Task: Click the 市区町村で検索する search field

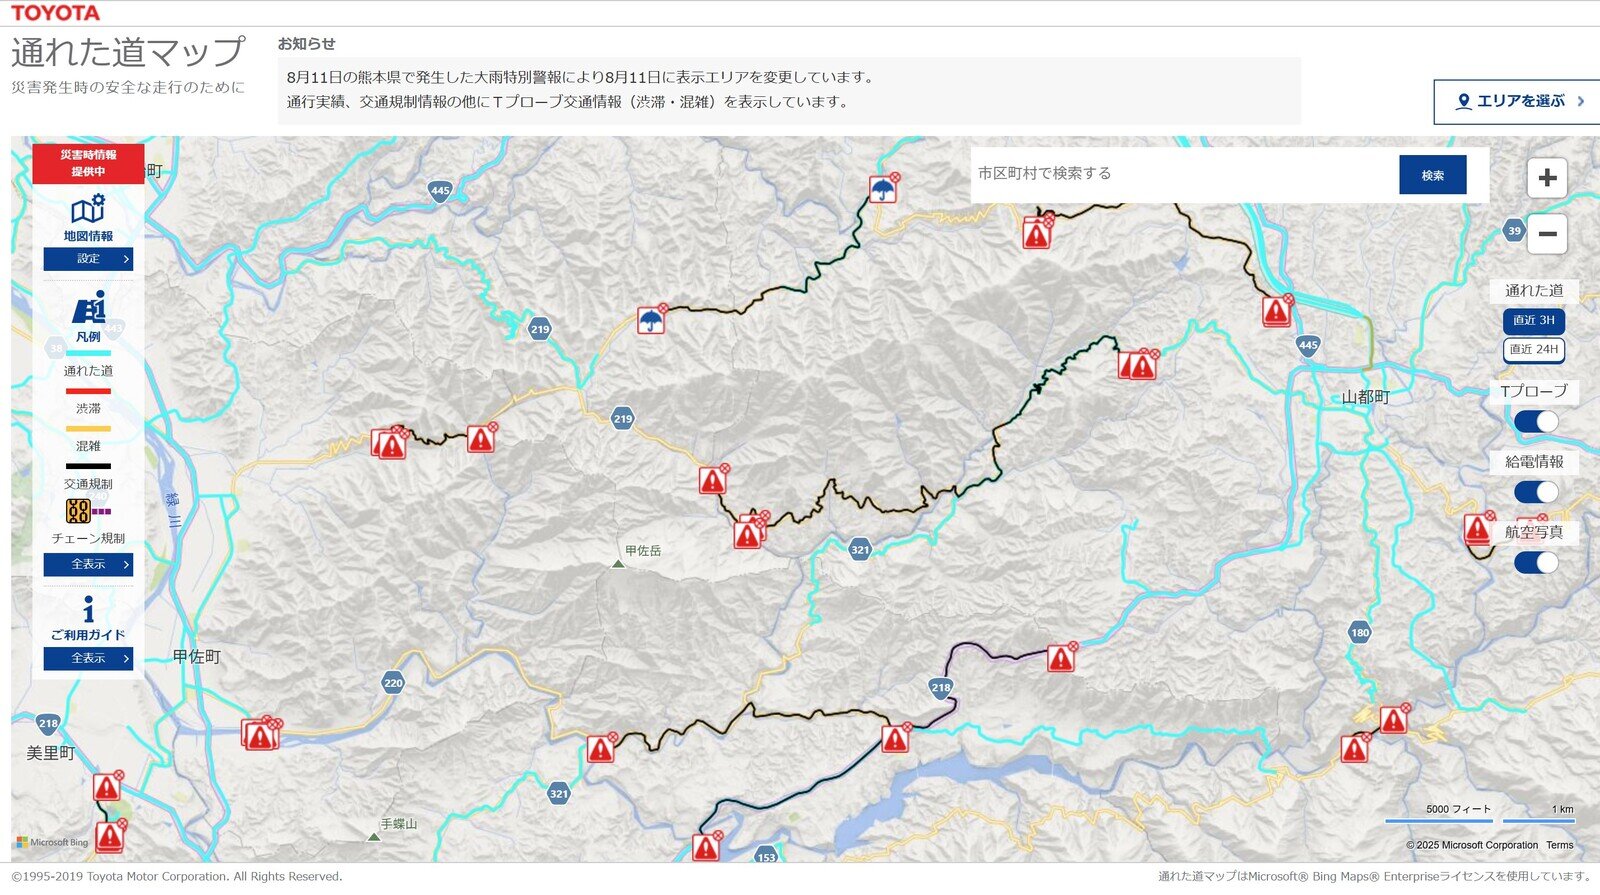Action: coord(1180,174)
